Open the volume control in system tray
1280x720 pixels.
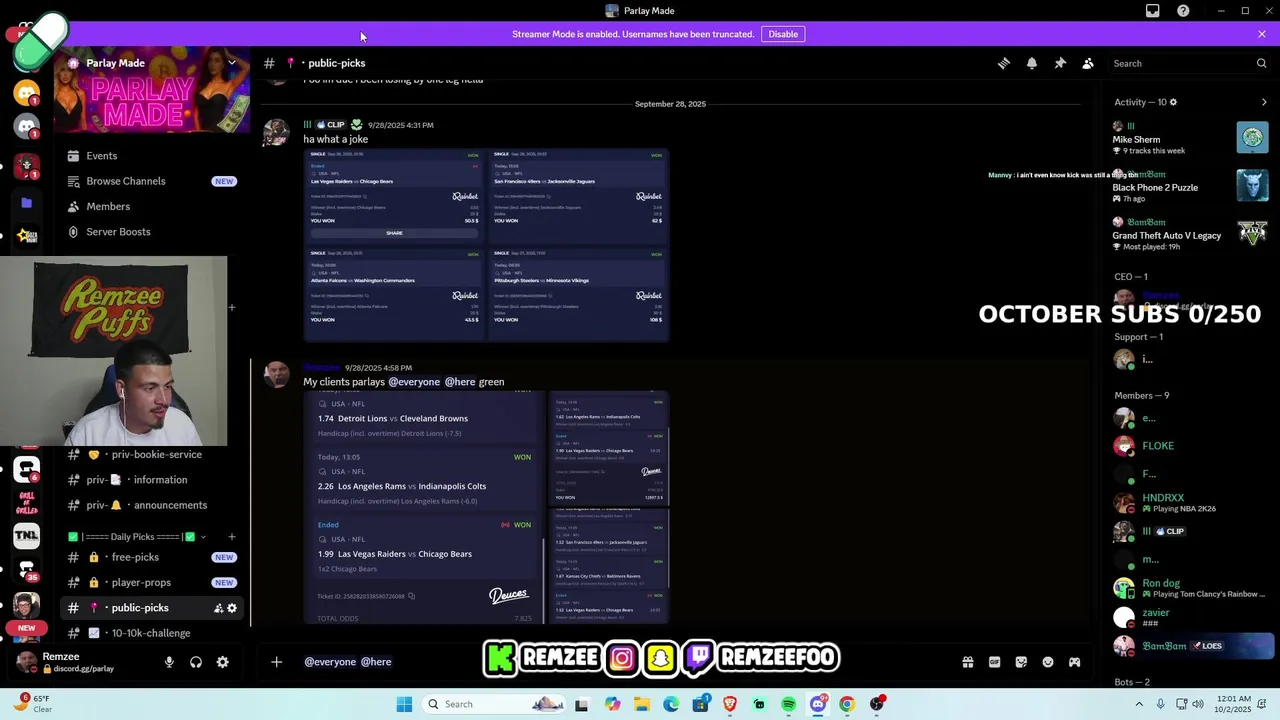(x=1198, y=704)
